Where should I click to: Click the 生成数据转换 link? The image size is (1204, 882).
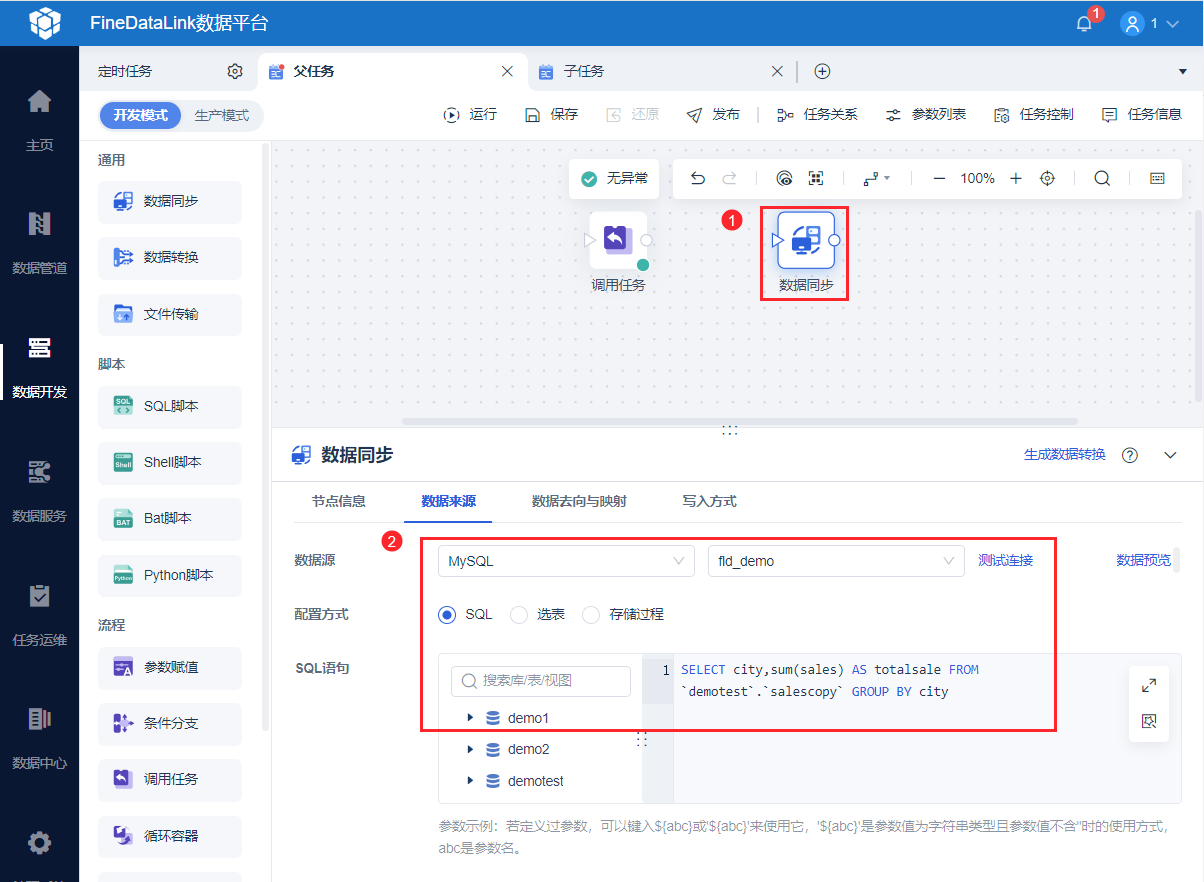tap(1065, 455)
